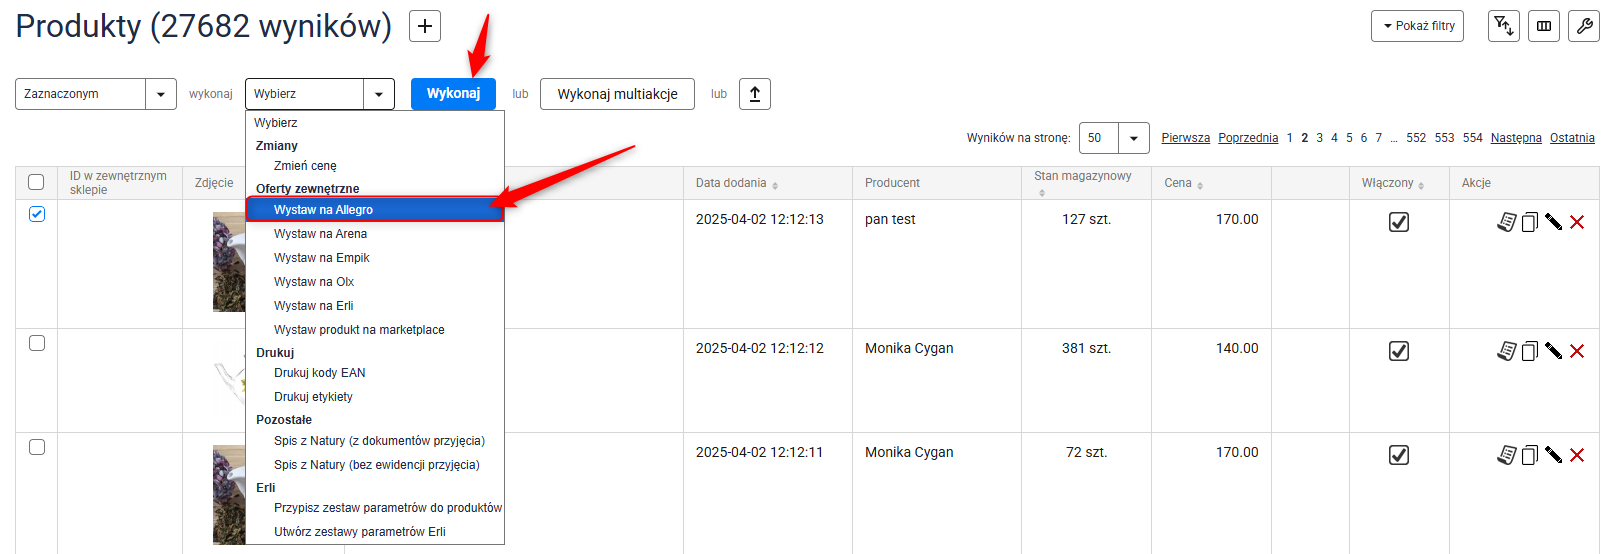Uncheck the first product row checkbox
This screenshot has width=1611, height=554.
coord(37,214)
